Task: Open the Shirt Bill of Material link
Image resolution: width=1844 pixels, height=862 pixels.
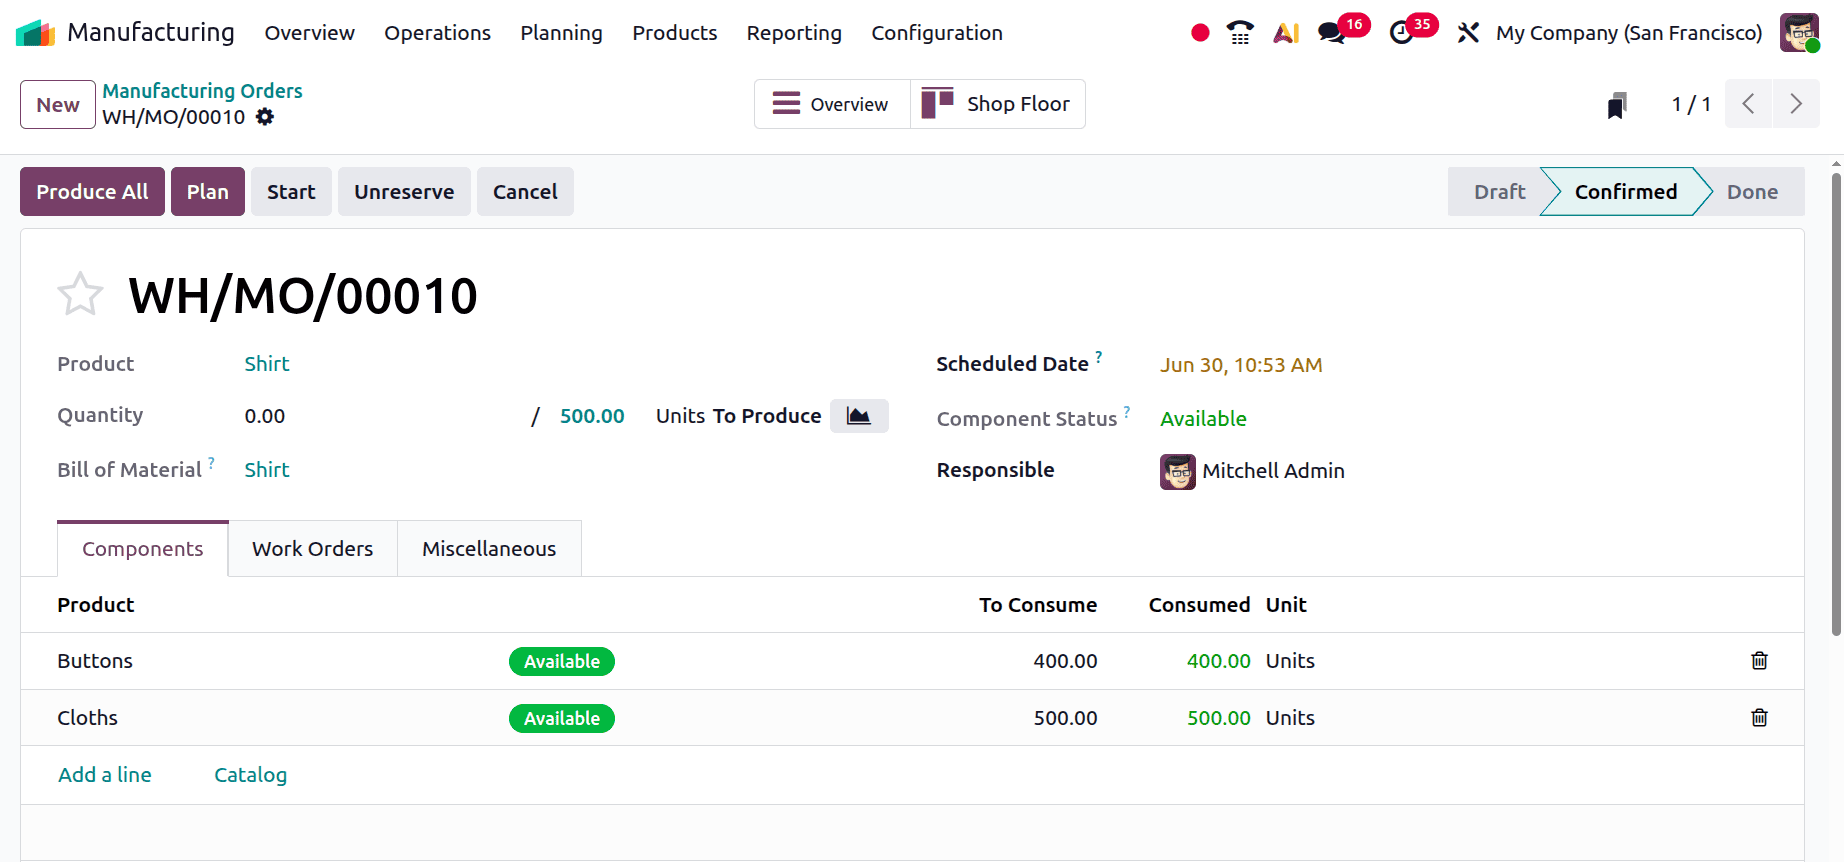Action: (267, 470)
